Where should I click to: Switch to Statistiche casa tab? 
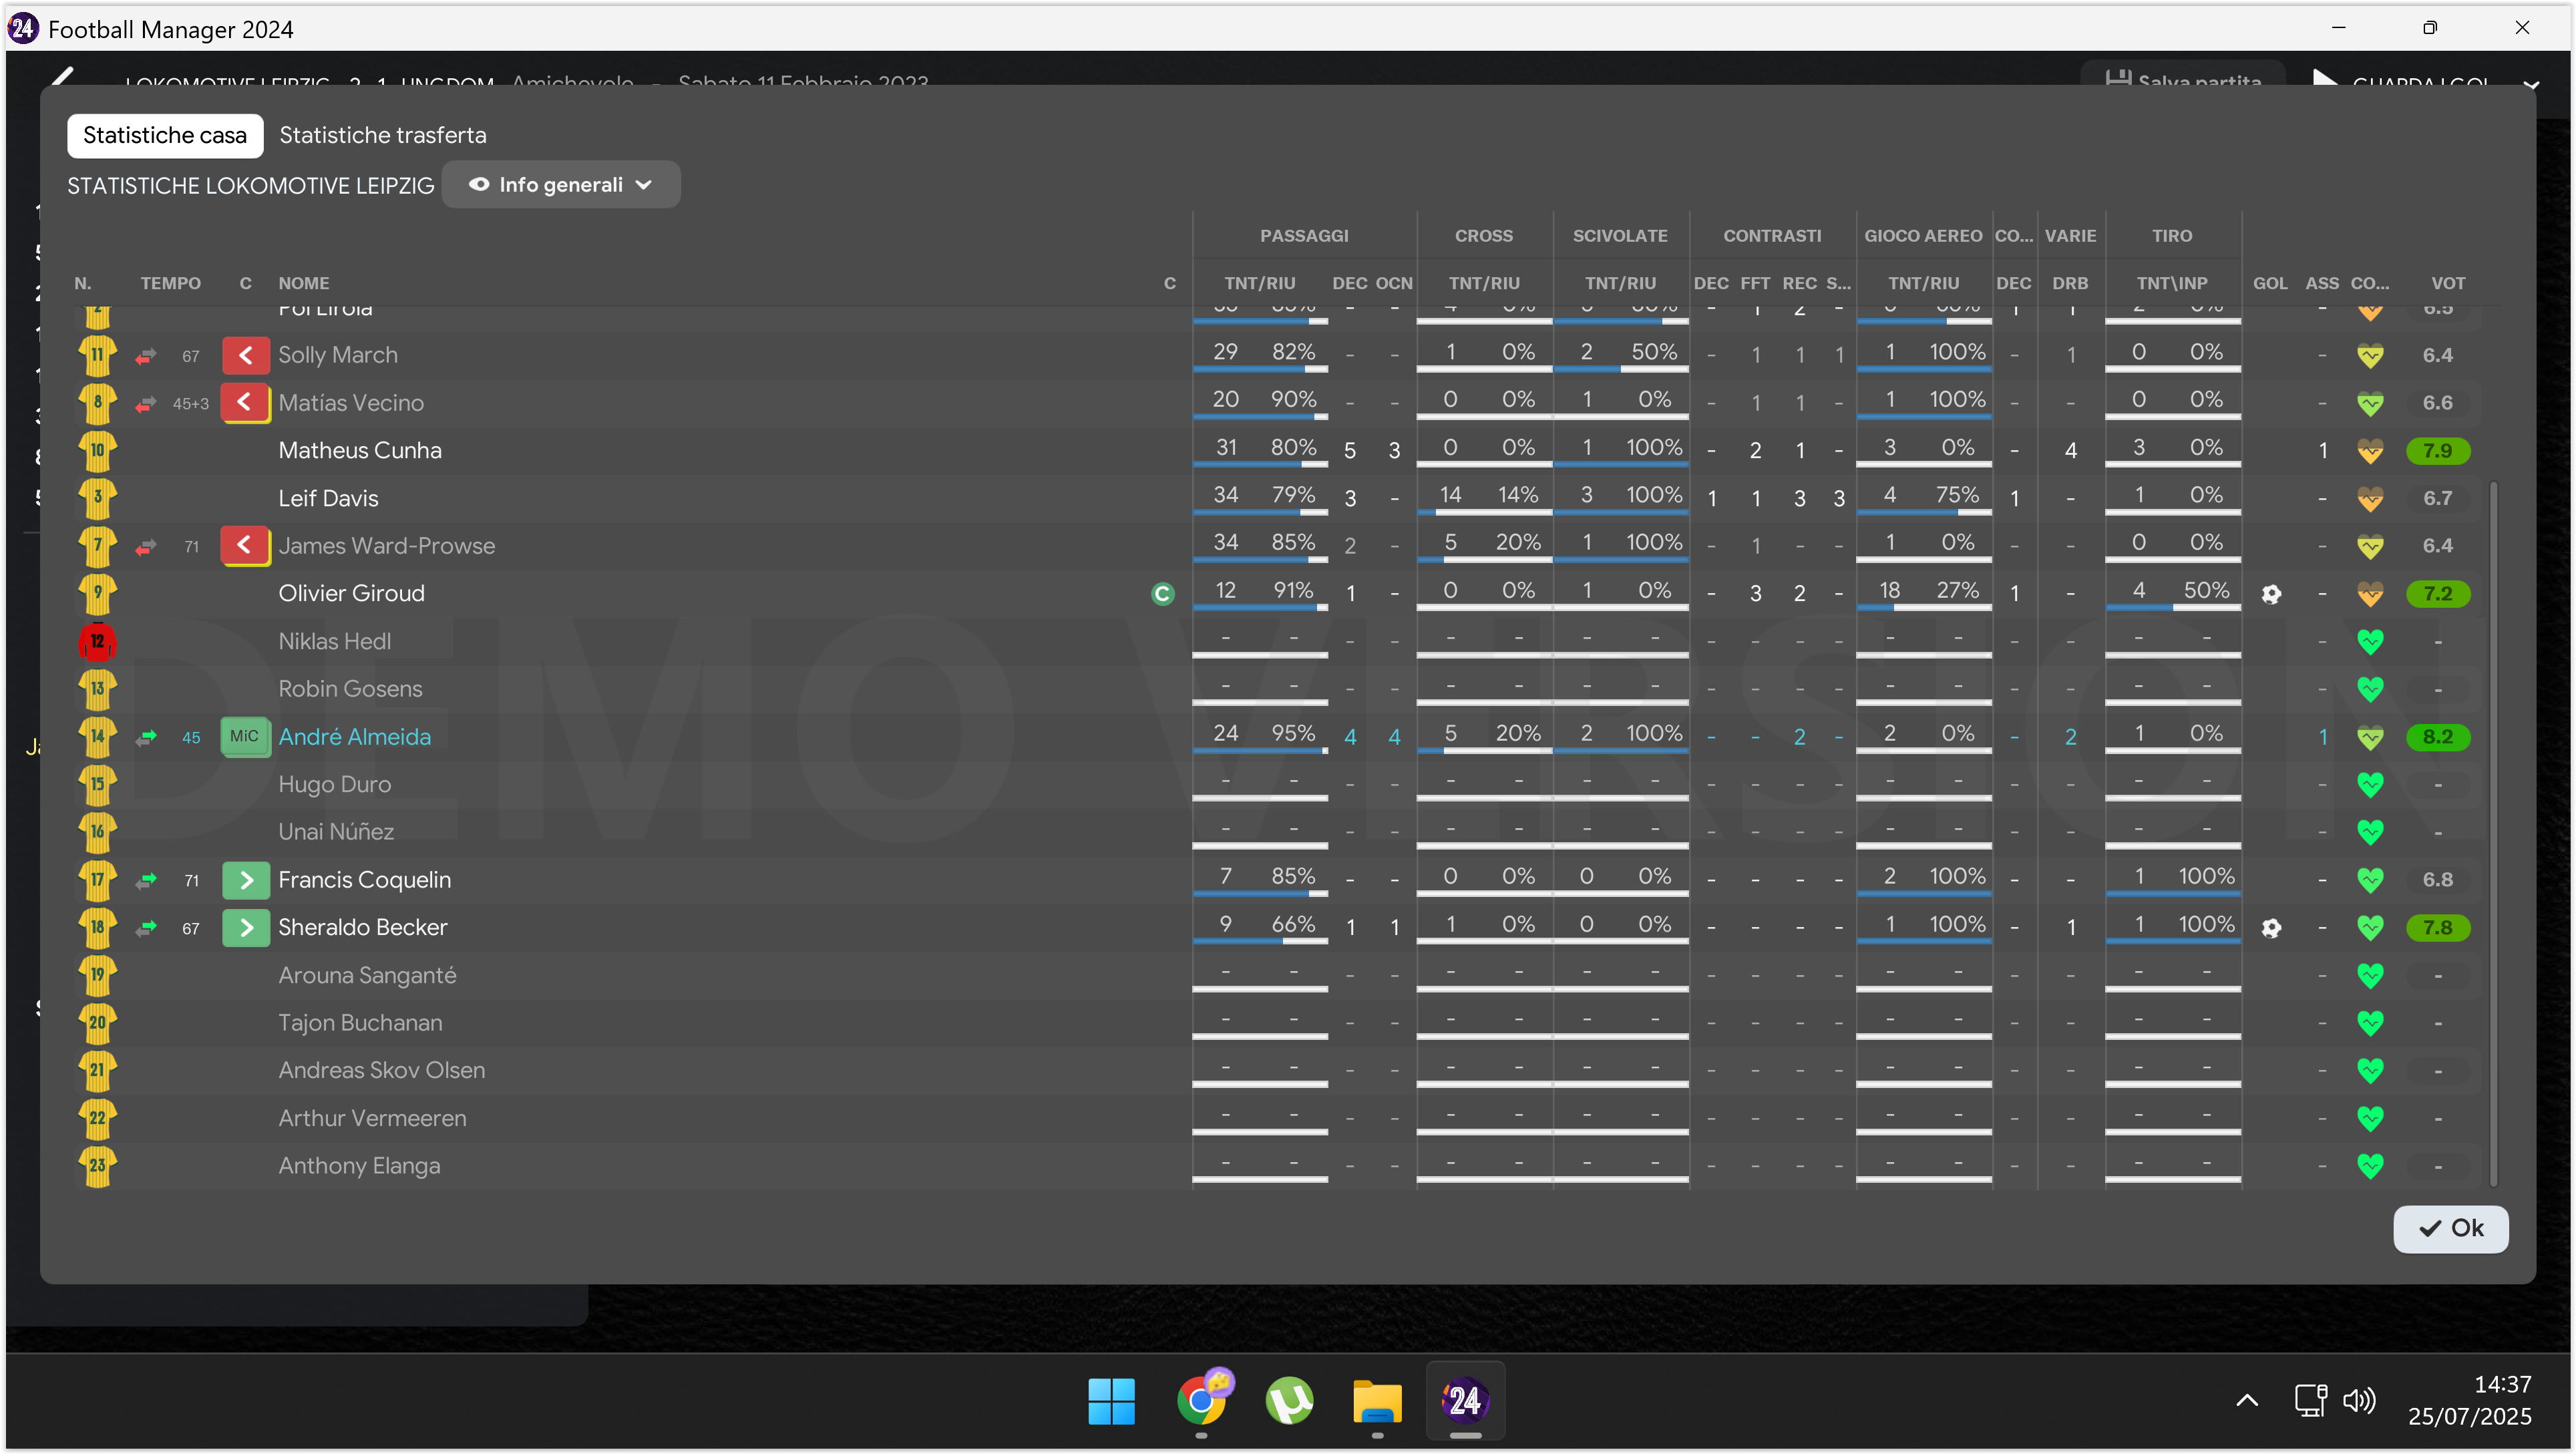[x=165, y=135]
